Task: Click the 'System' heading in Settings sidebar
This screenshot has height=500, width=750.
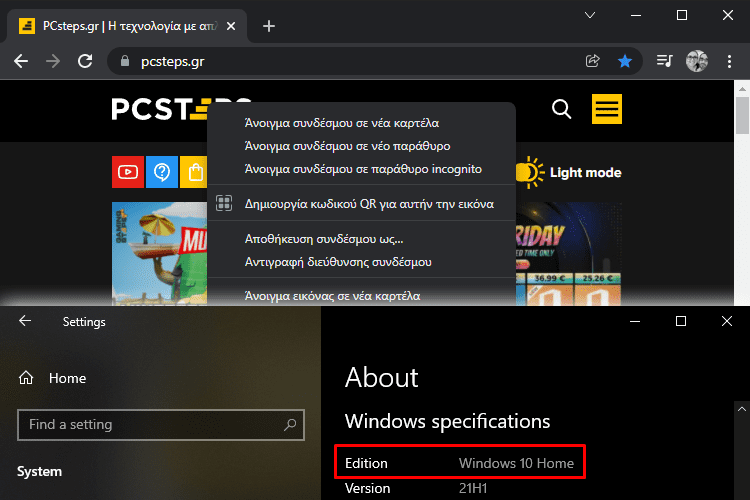Action: (x=39, y=471)
